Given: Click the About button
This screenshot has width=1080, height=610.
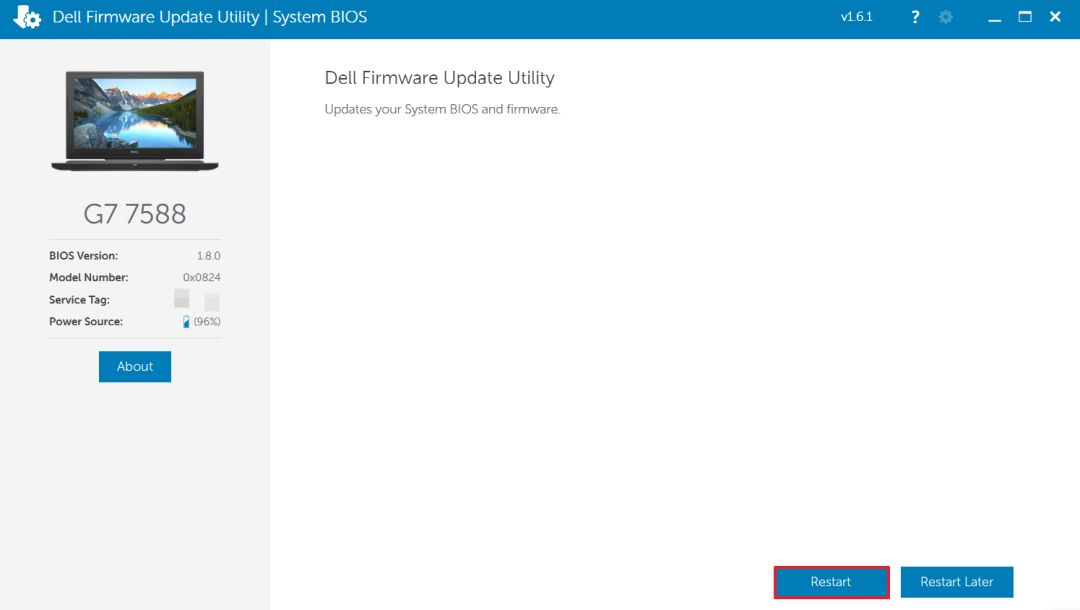Looking at the screenshot, I should click(135, 366).
